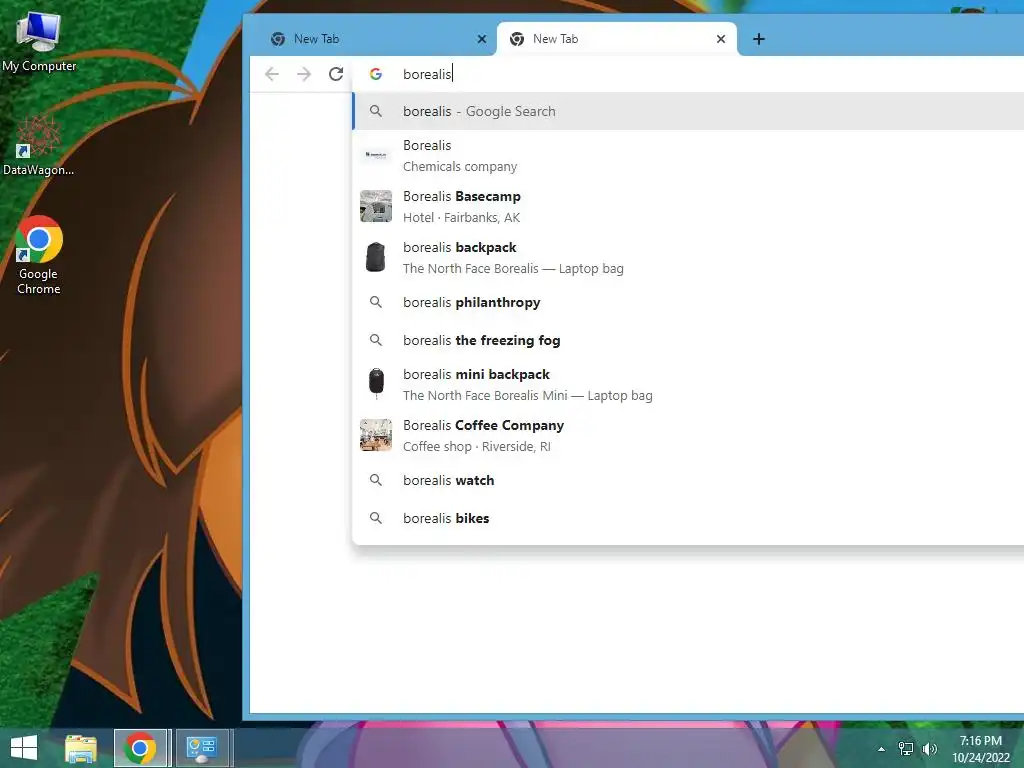Screen dimensions: 1024x768
Task: Click the Borealis company logo thumbnail
Action: 376,155
